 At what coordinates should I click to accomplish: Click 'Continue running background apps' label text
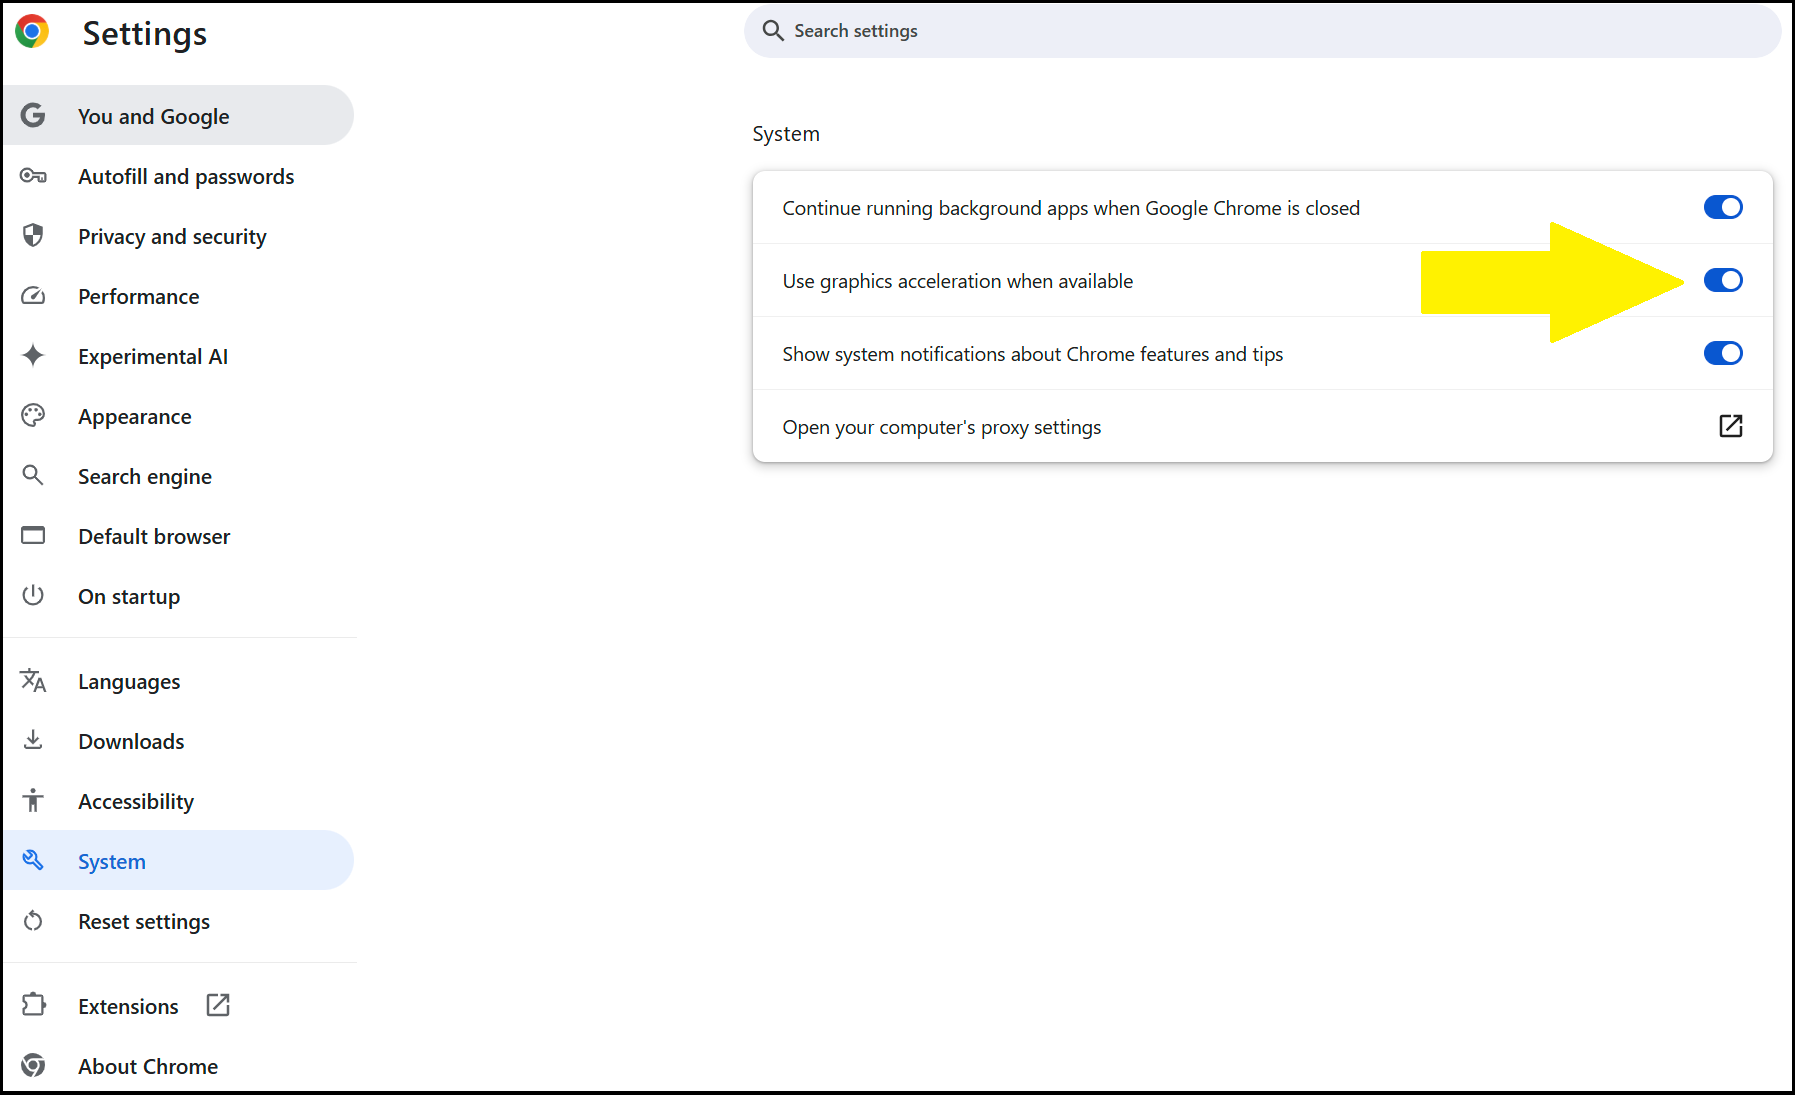point(1071,208)
